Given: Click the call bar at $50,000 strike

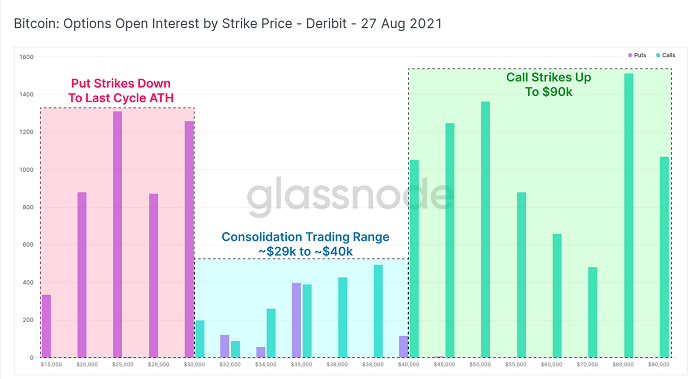Looking at the screenshot, I should 485,229.
